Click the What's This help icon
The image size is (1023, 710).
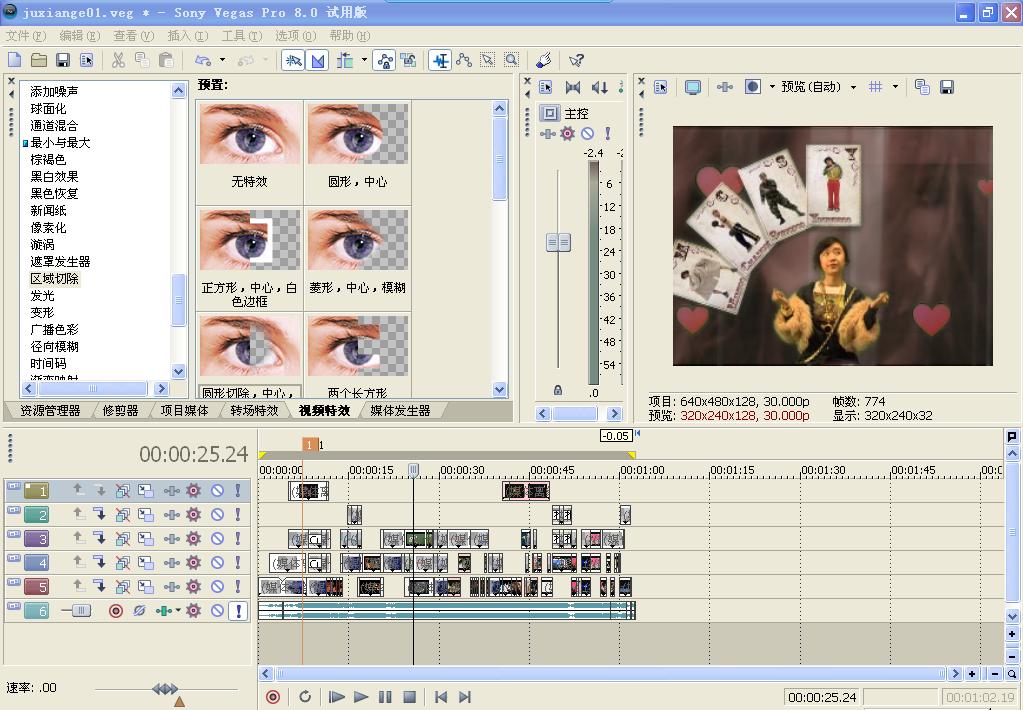(576, 61)
